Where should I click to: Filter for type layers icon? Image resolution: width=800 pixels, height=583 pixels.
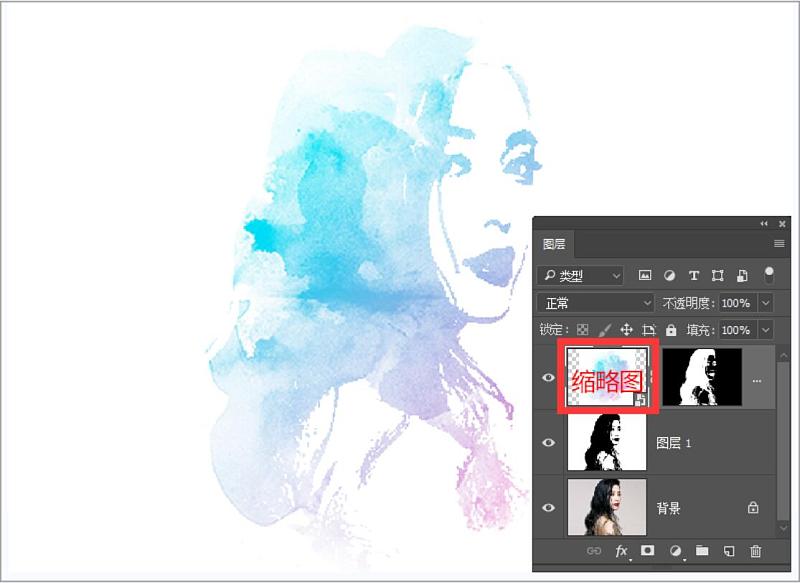coord(693,275)
